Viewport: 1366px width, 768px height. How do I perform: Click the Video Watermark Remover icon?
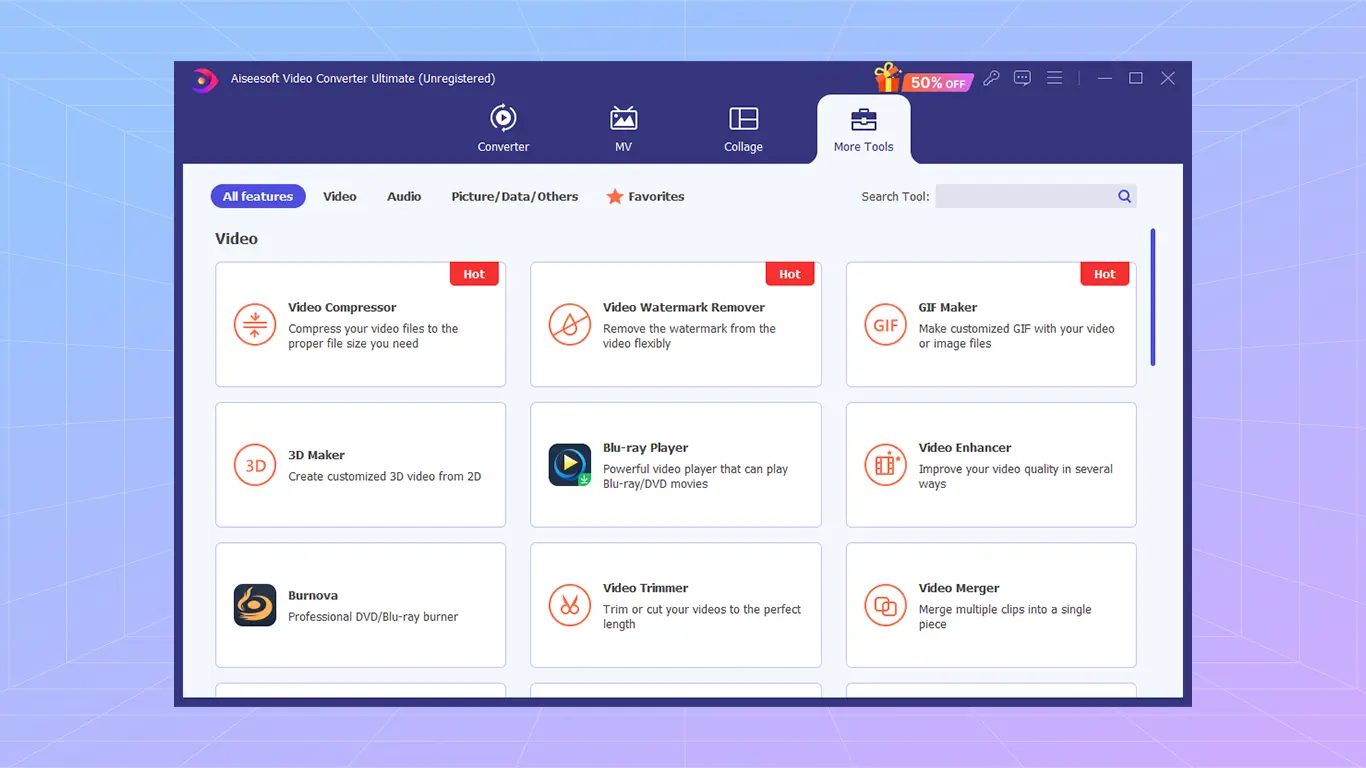coord(570,325)
